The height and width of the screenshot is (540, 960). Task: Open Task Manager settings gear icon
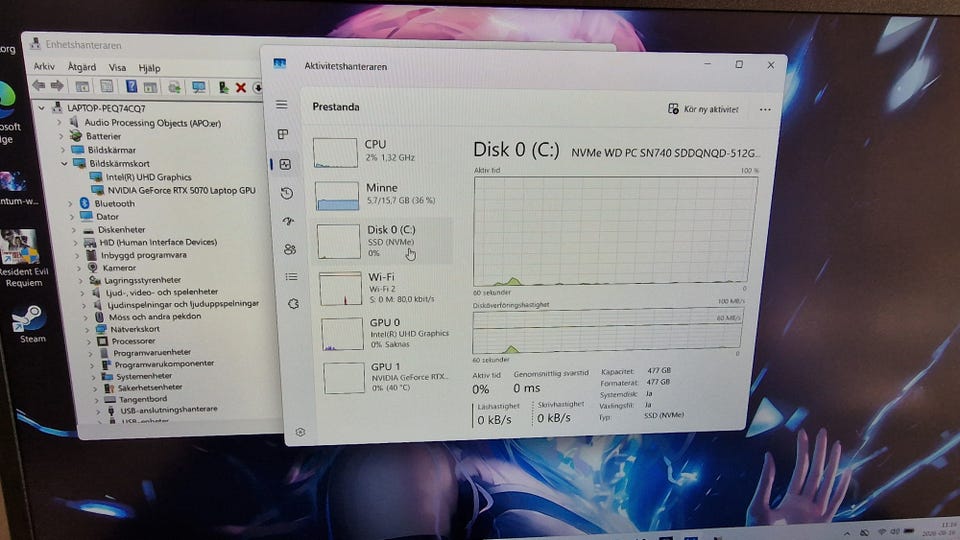300,432
